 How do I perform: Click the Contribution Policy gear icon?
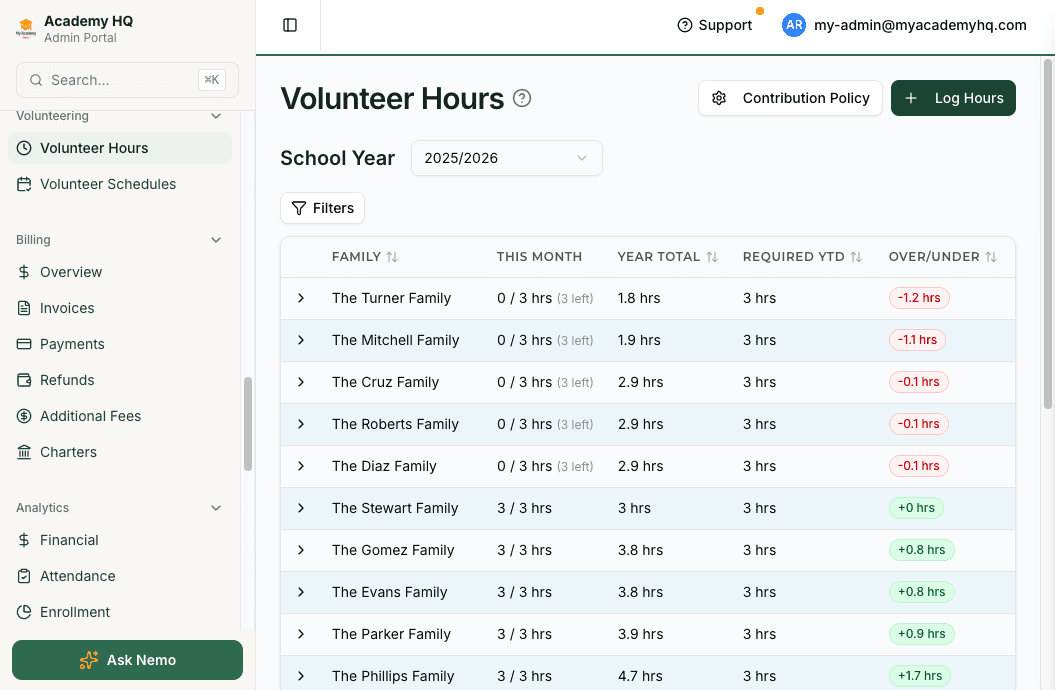719,98
